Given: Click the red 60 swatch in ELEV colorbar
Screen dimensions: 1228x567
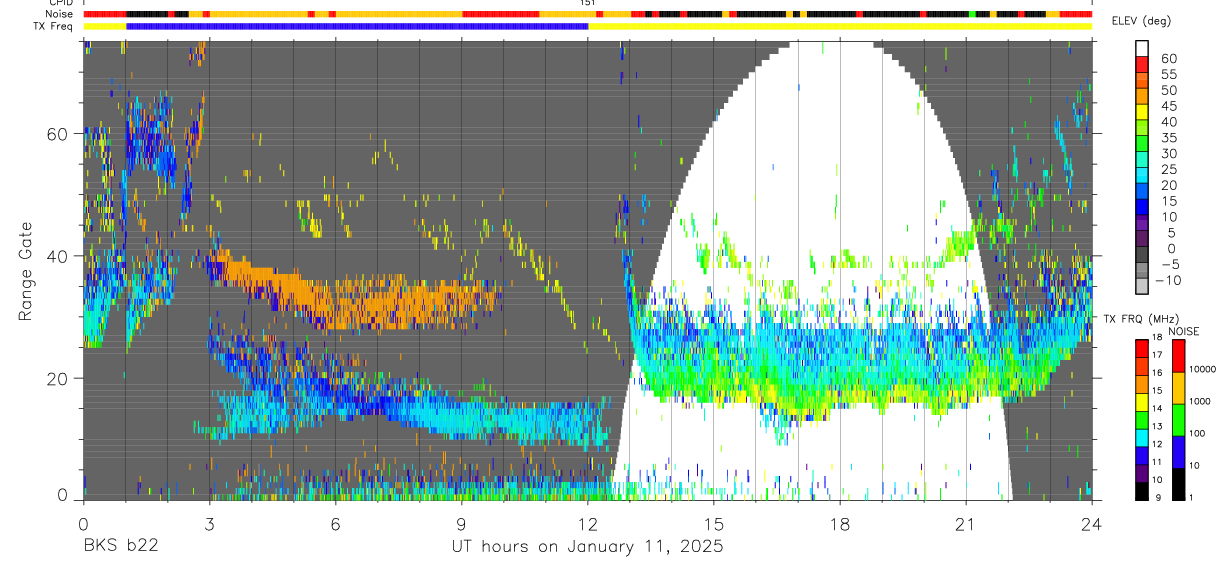Looking at the screenshot, I should (1142, 65).
